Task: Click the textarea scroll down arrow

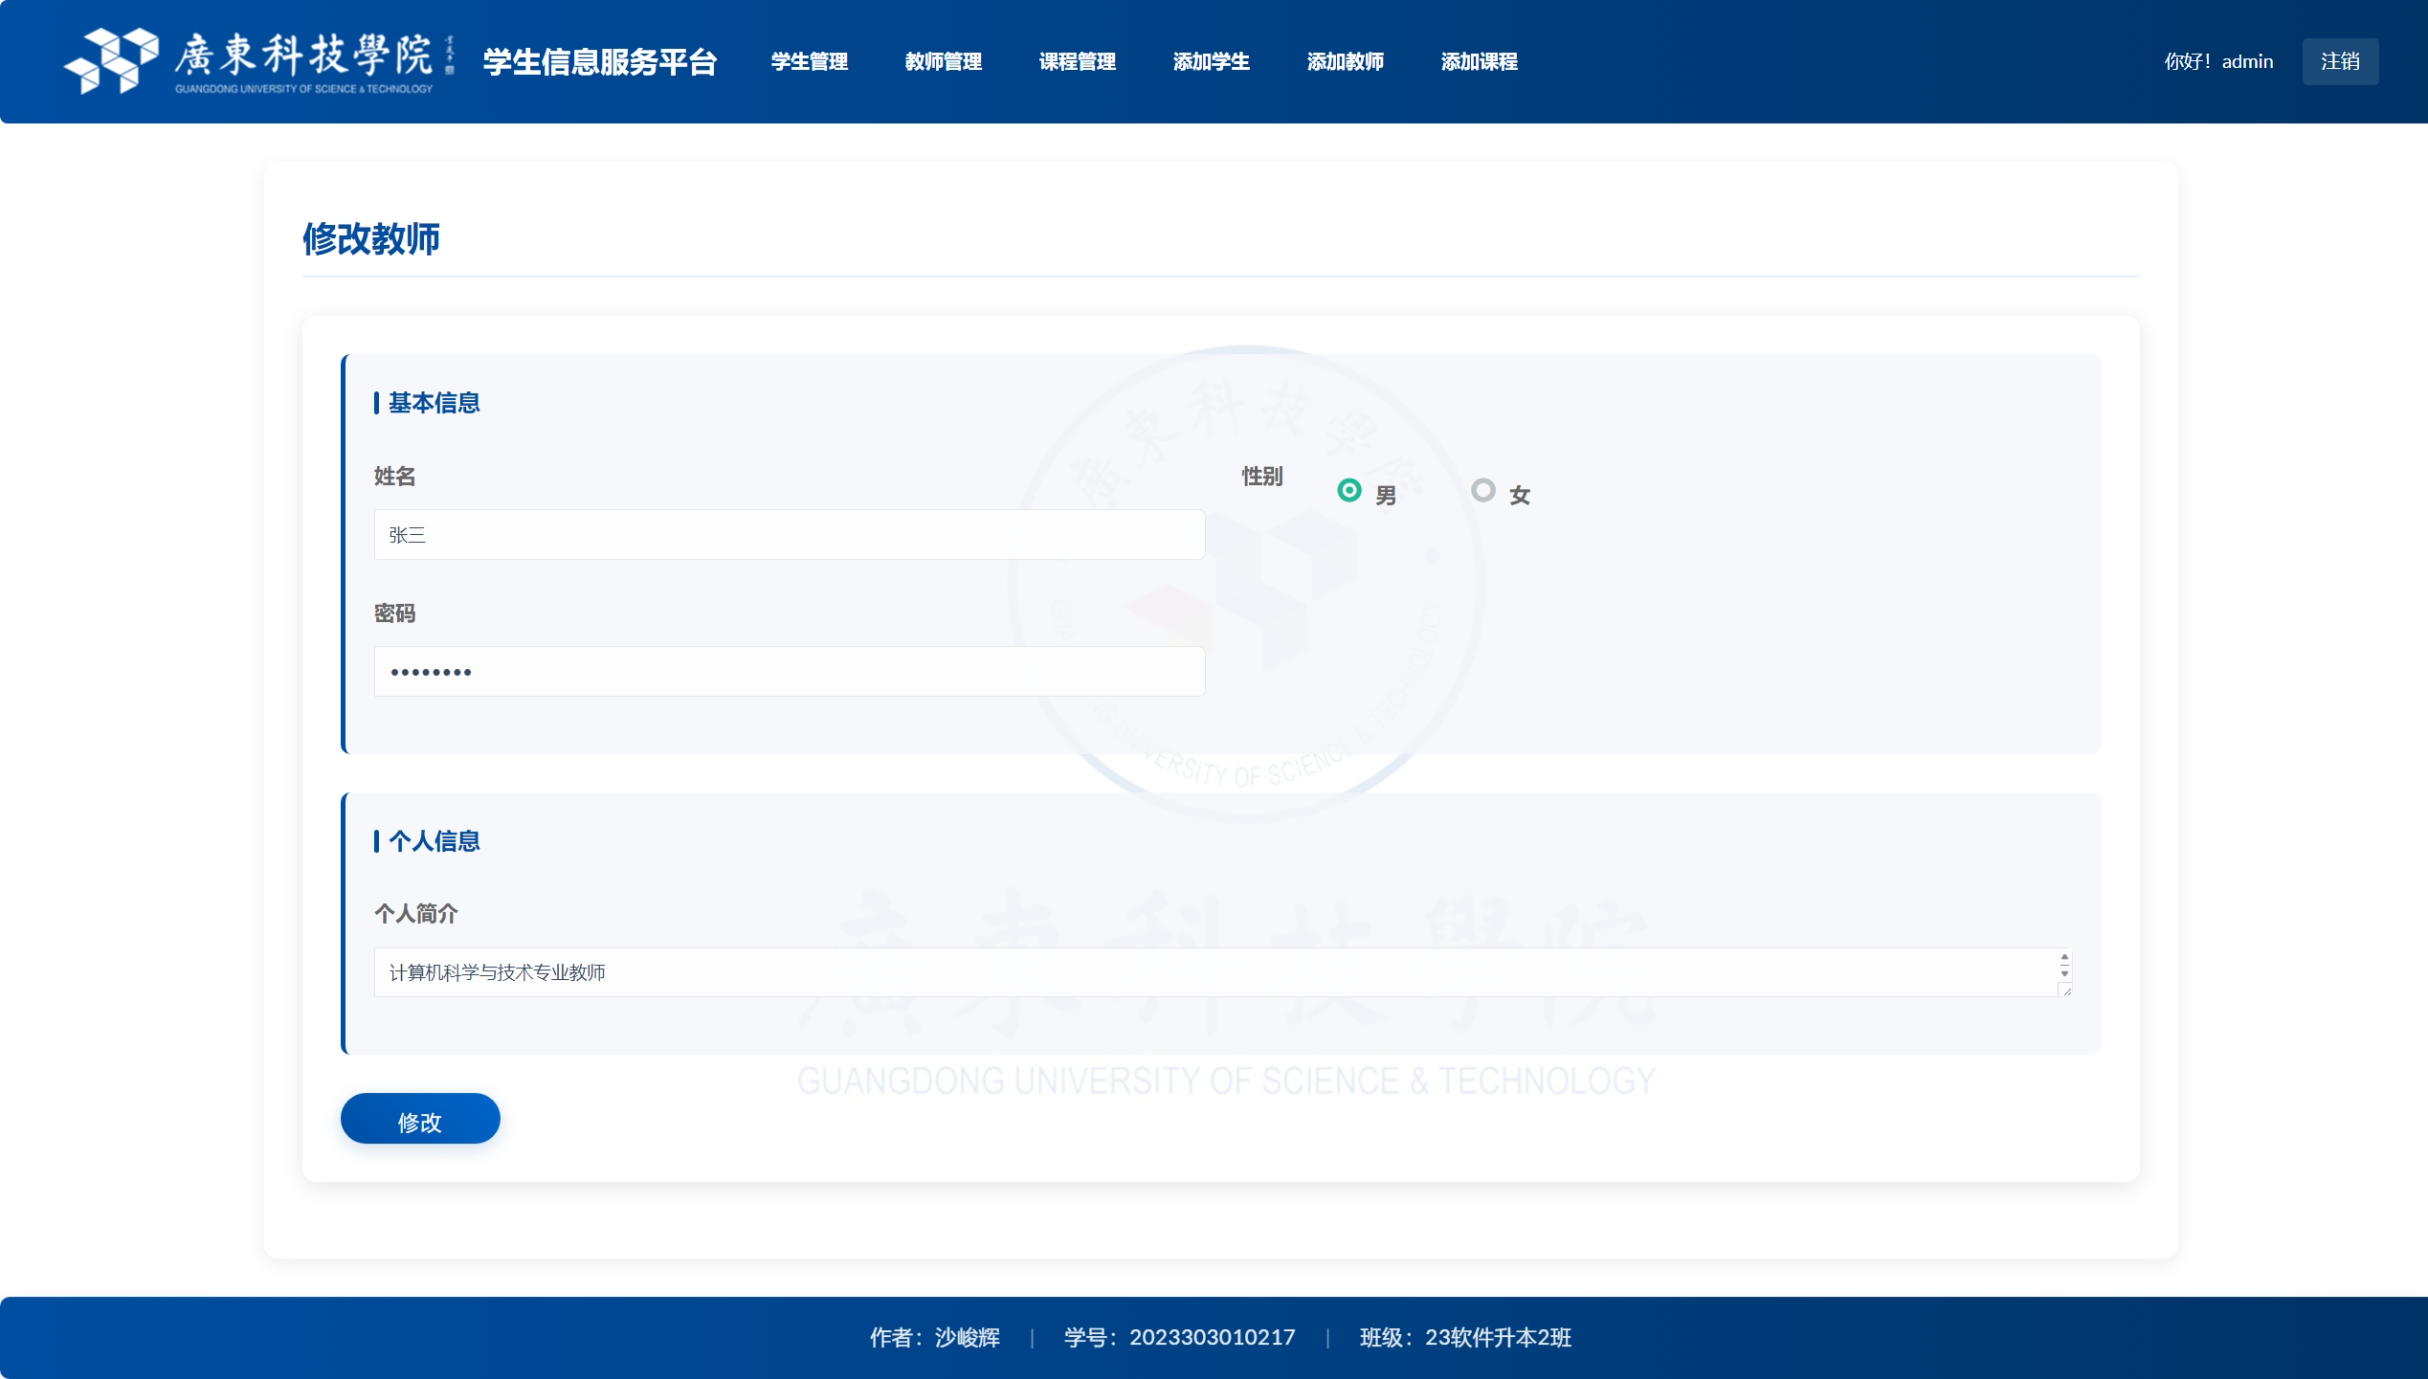Action: [x=2064, y=973]
